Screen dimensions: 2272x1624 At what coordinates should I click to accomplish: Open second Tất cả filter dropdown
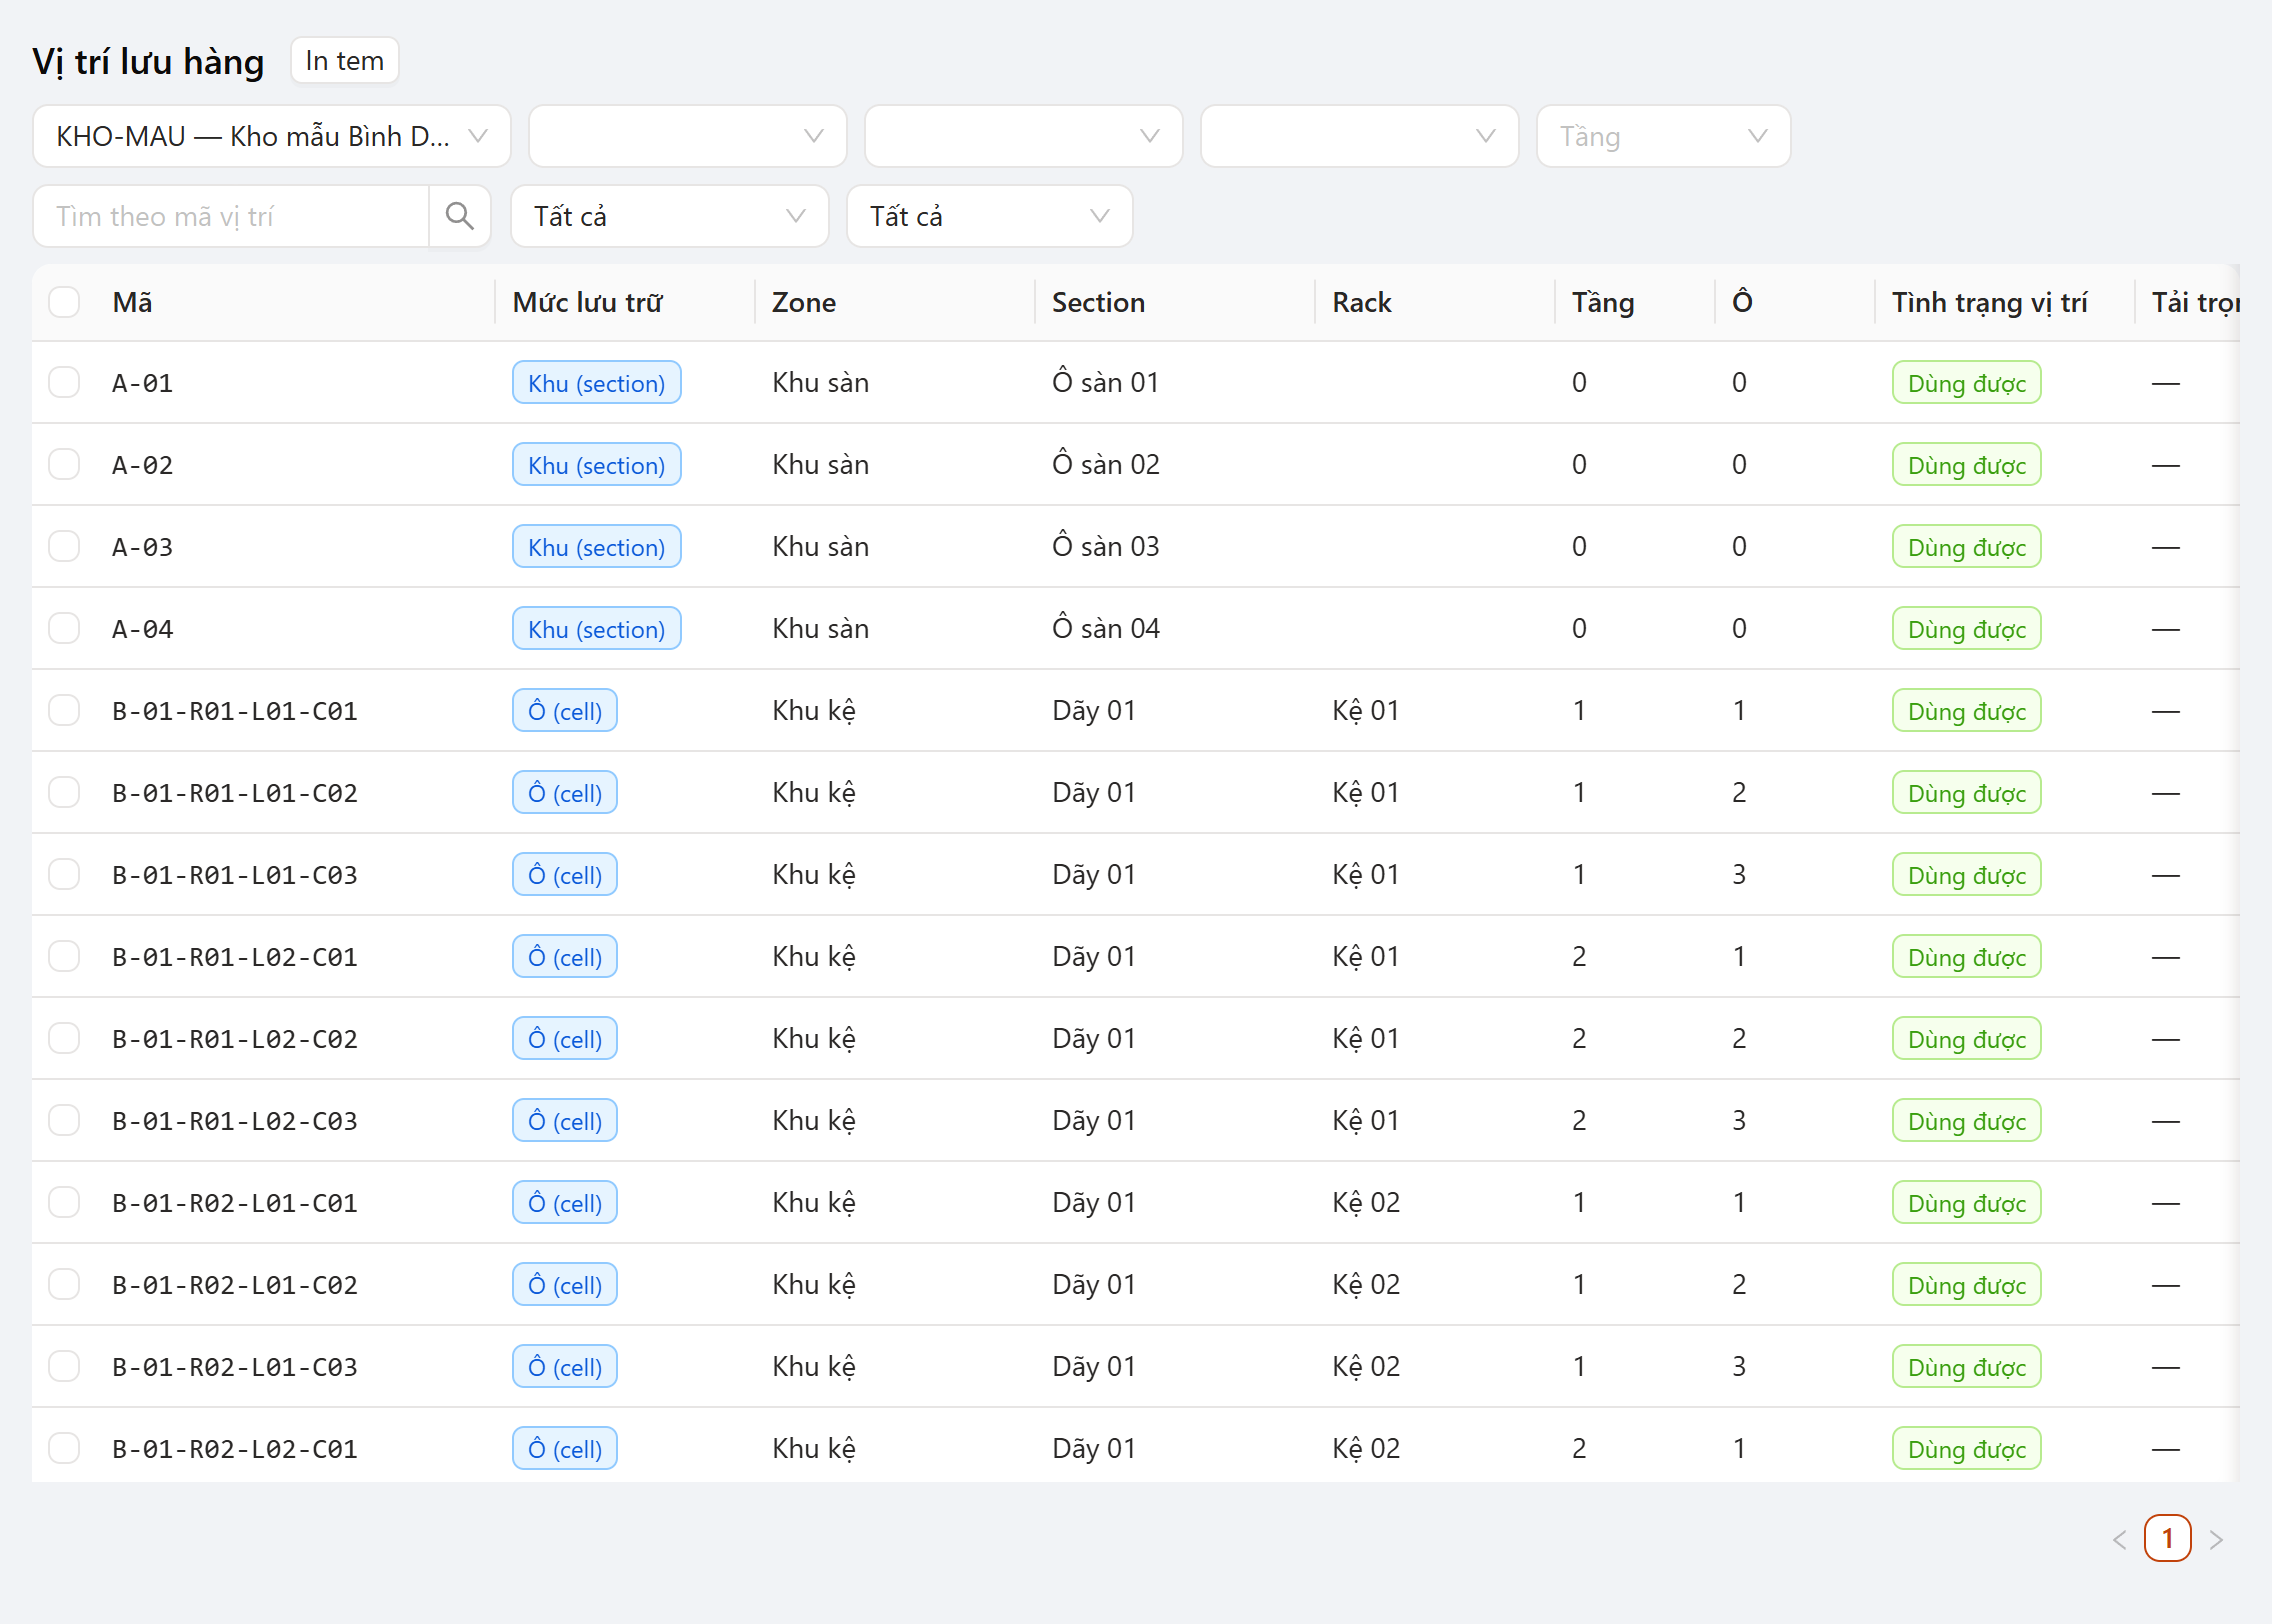(989, 216)
